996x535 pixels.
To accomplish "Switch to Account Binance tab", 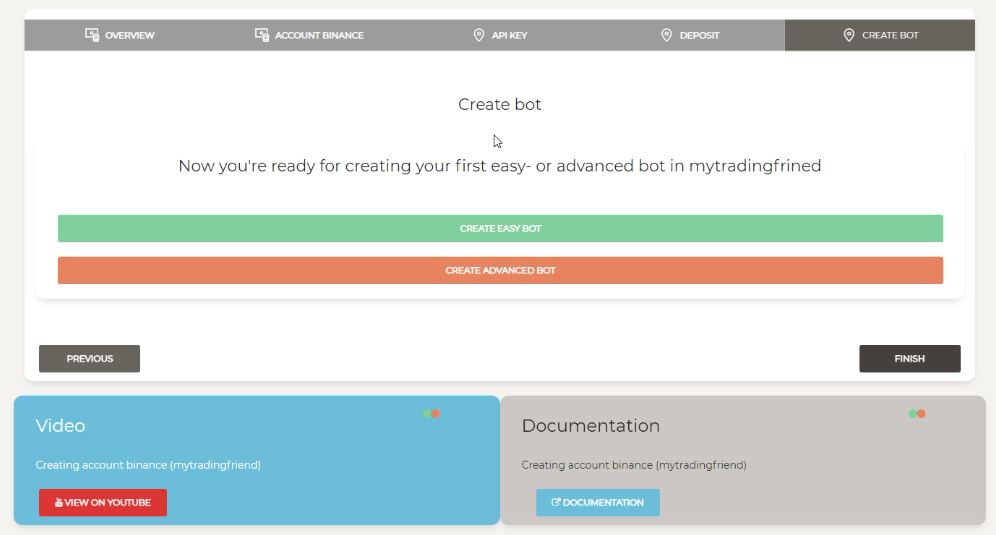I will [x=309, y=35].
